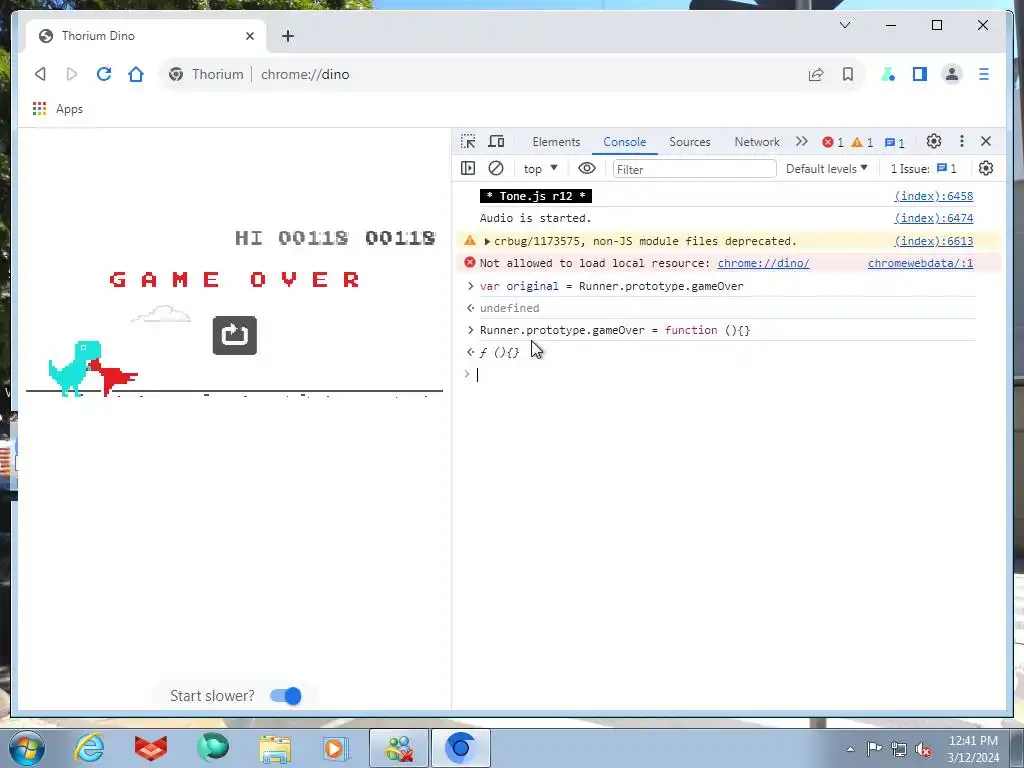Open the tab search dropdown arrow
The image size is (1024, 768).
point(844,25)
